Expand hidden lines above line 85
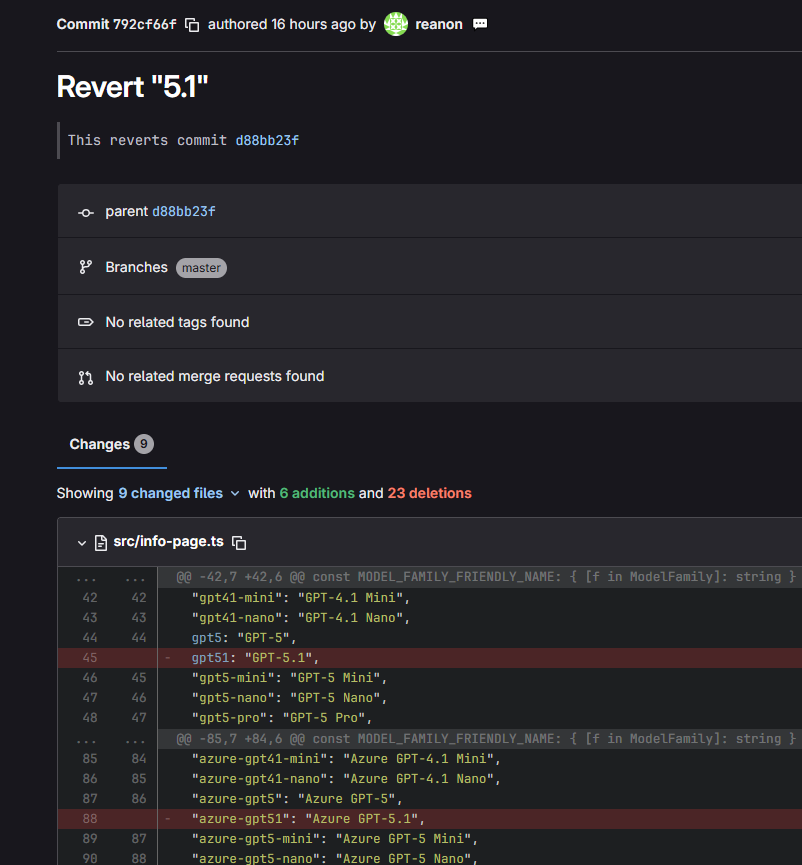This screenshot has height=865, width=802. pos(108,739)
